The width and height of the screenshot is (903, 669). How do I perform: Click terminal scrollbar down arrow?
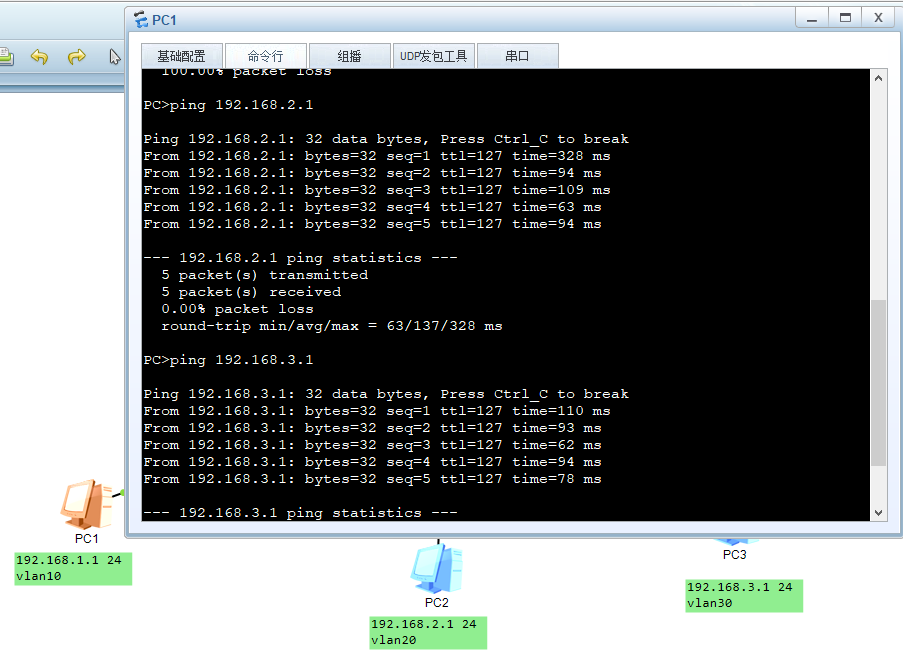pos(878,512)
